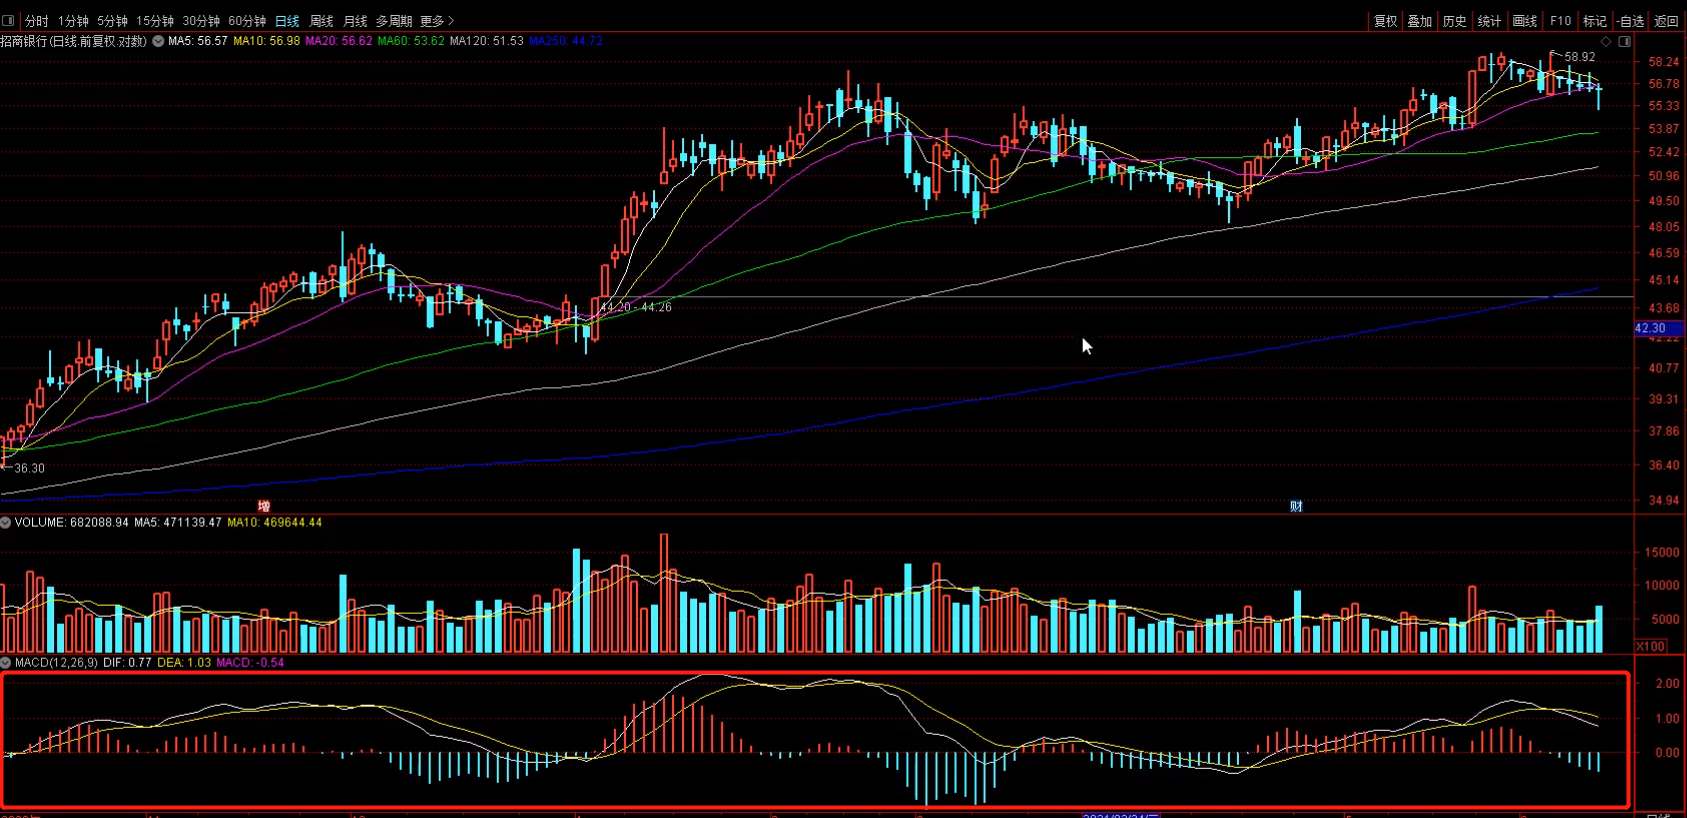1687x818 pixels.
Task: Click the 招商银行 chart title text
Action: (x=74, y=41)
